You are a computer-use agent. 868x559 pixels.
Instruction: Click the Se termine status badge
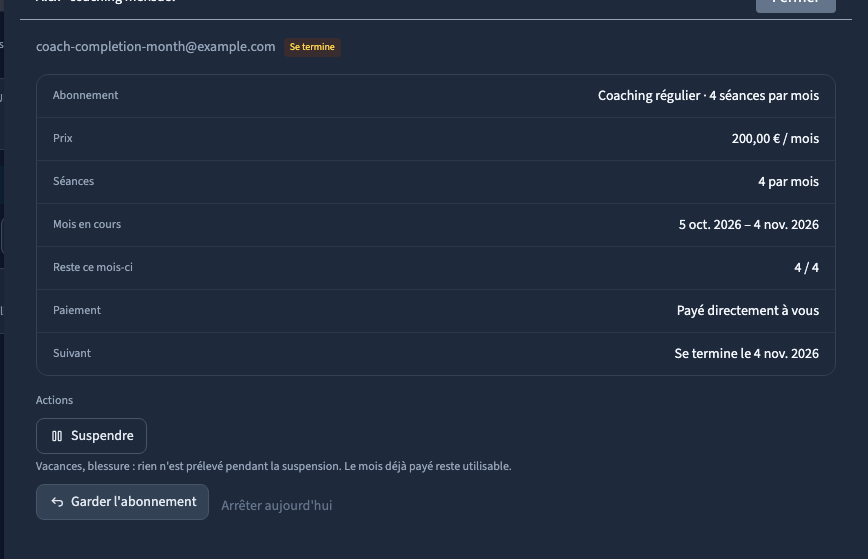pos(312,47)
